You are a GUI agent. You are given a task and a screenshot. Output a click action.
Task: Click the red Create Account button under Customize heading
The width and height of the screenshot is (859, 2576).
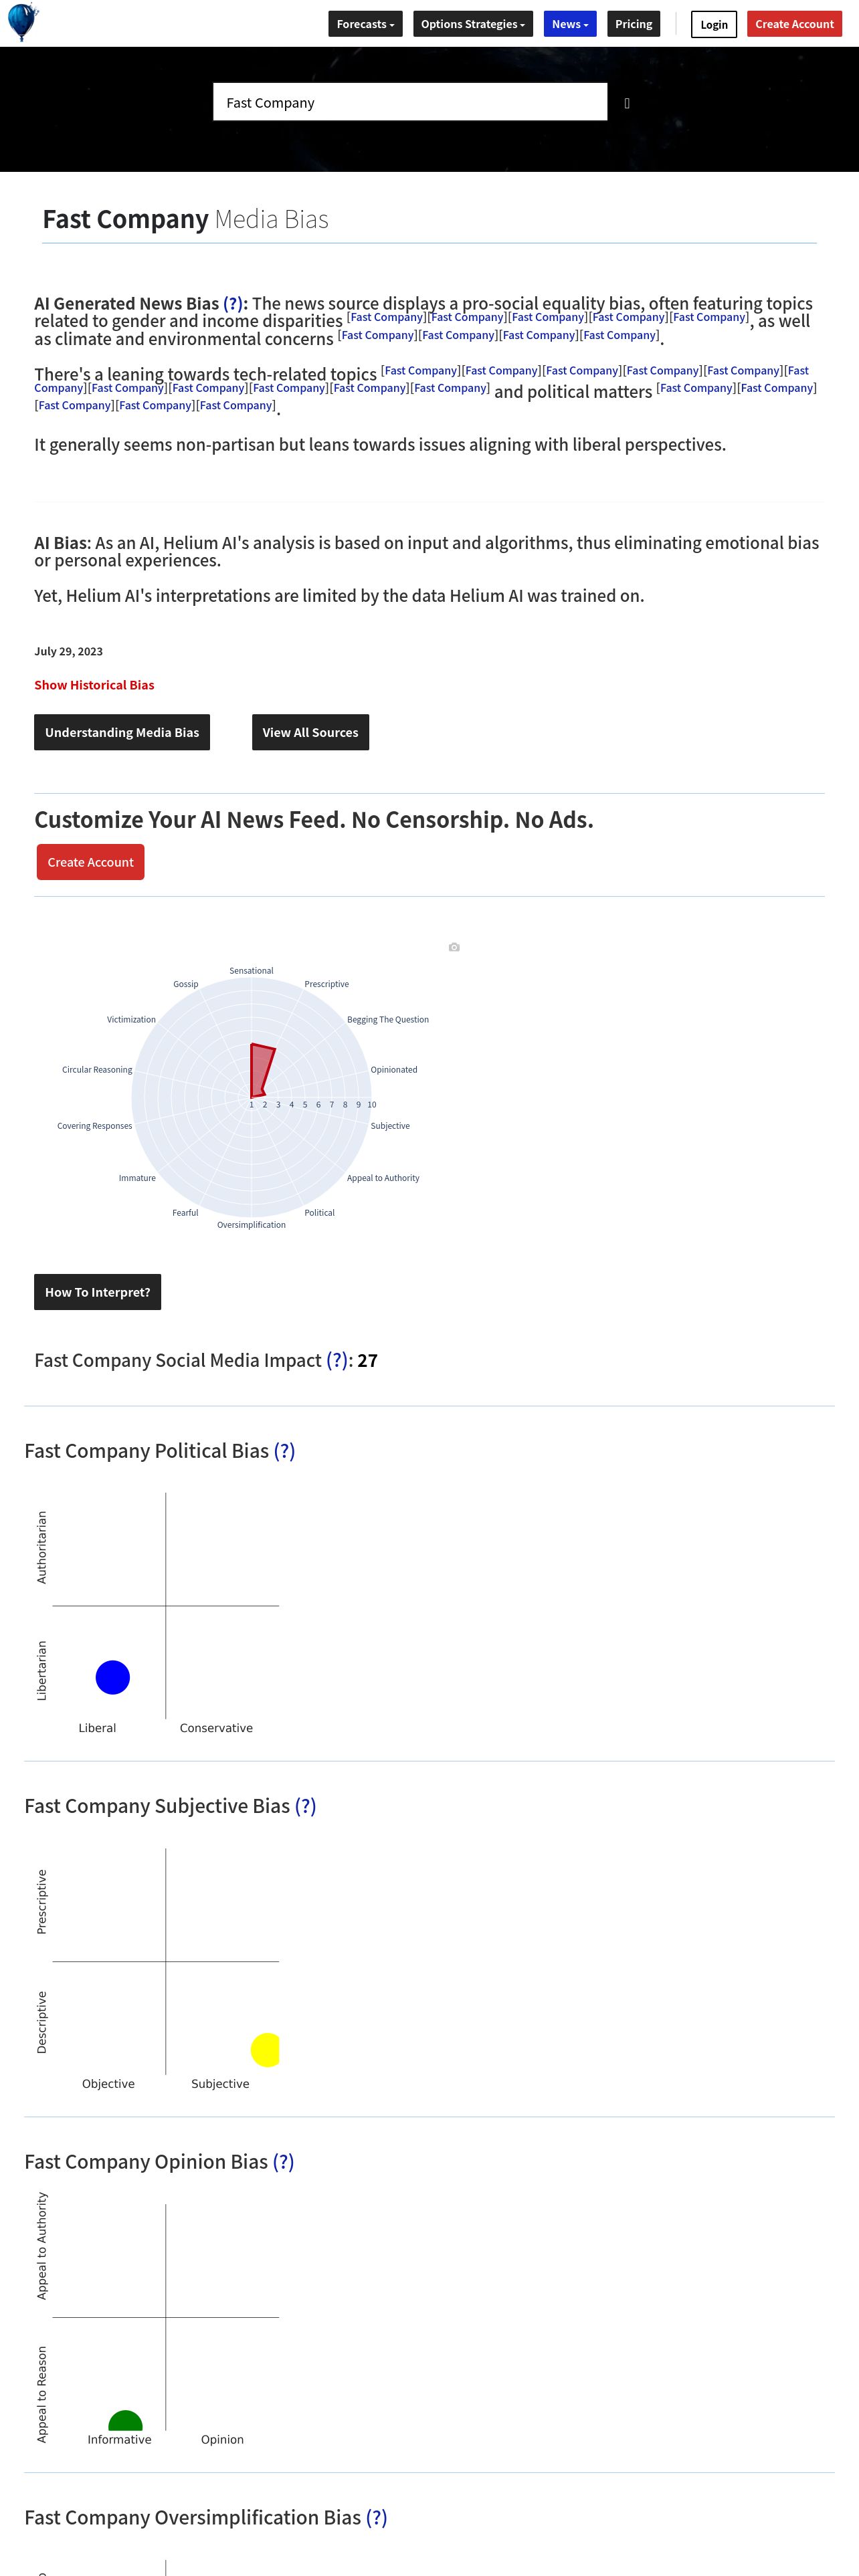click(90, 862)
